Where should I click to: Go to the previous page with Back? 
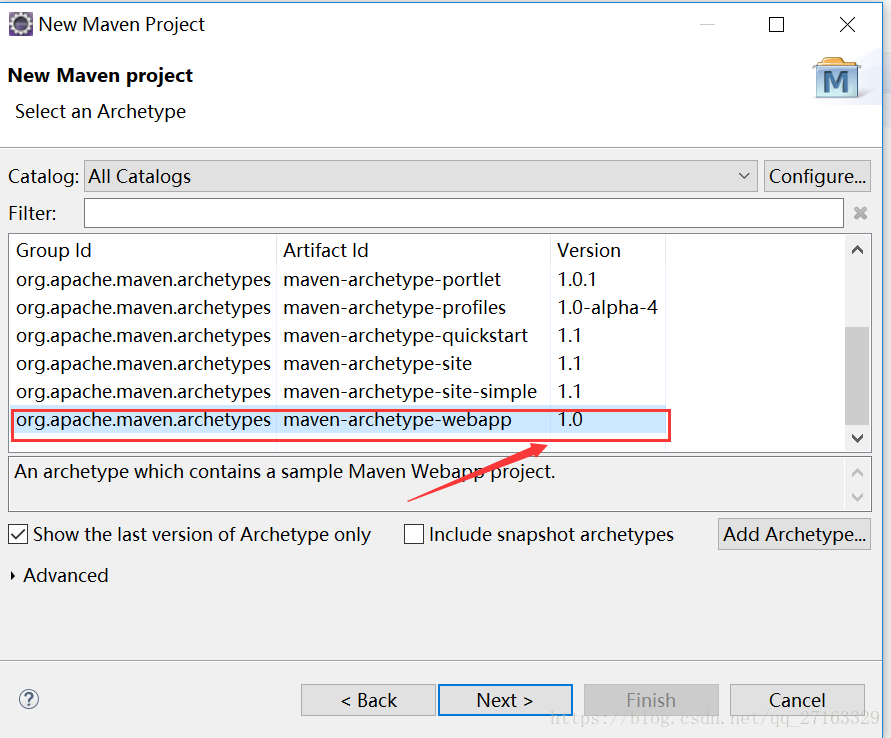click(368, 700)
